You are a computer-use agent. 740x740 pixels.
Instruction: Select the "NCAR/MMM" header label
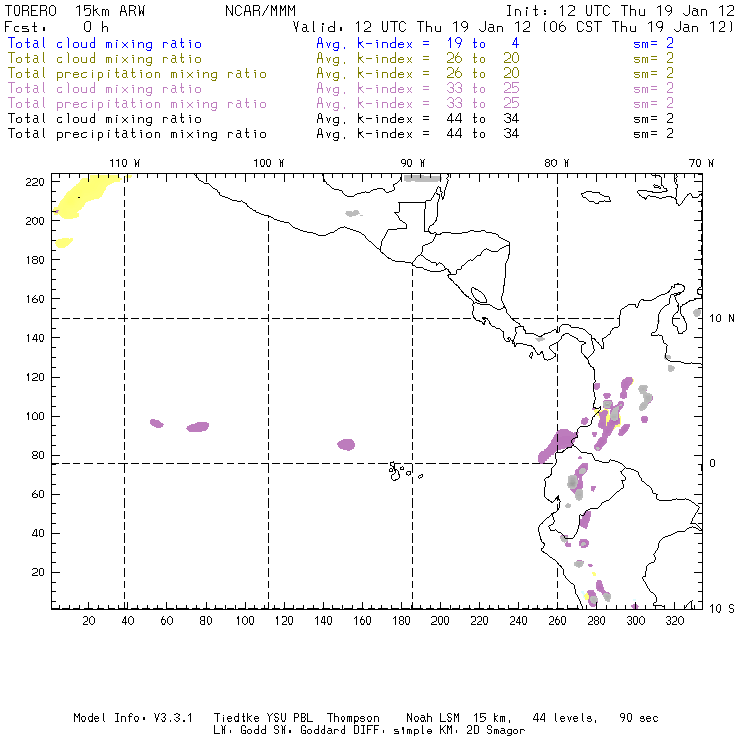(x=261, y=11)
